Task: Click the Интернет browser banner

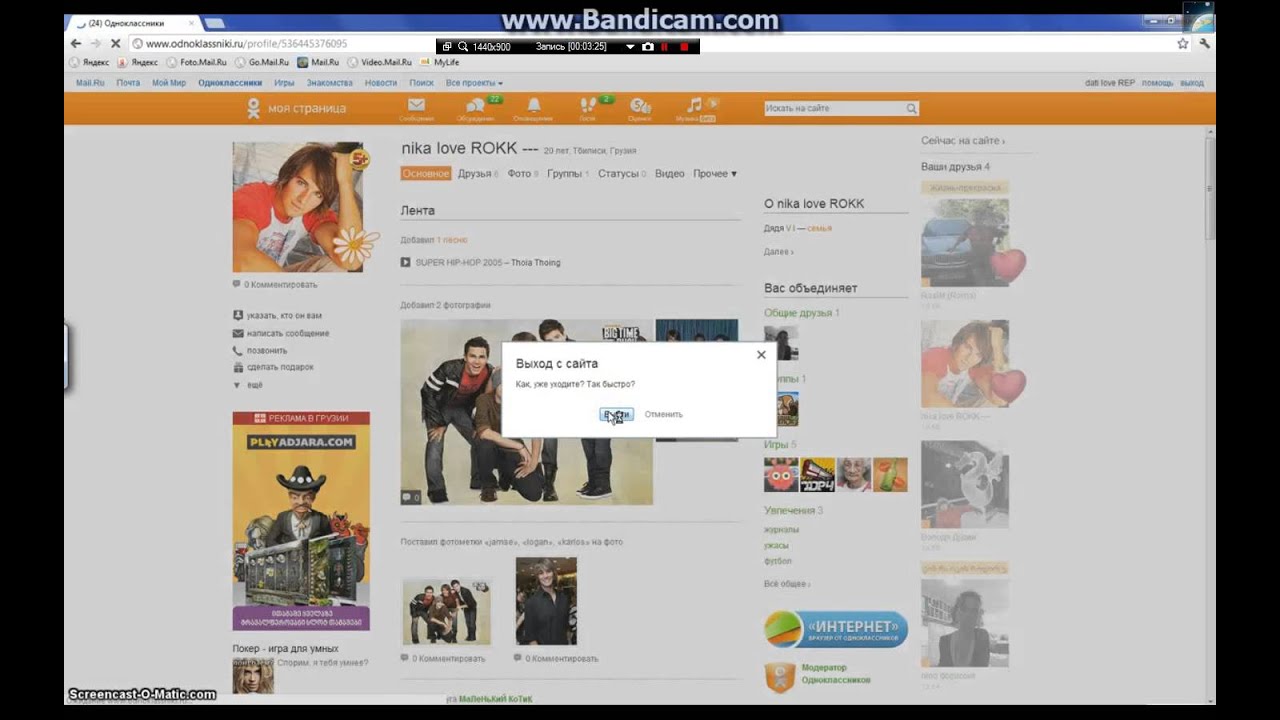Action: click(836, 629)
